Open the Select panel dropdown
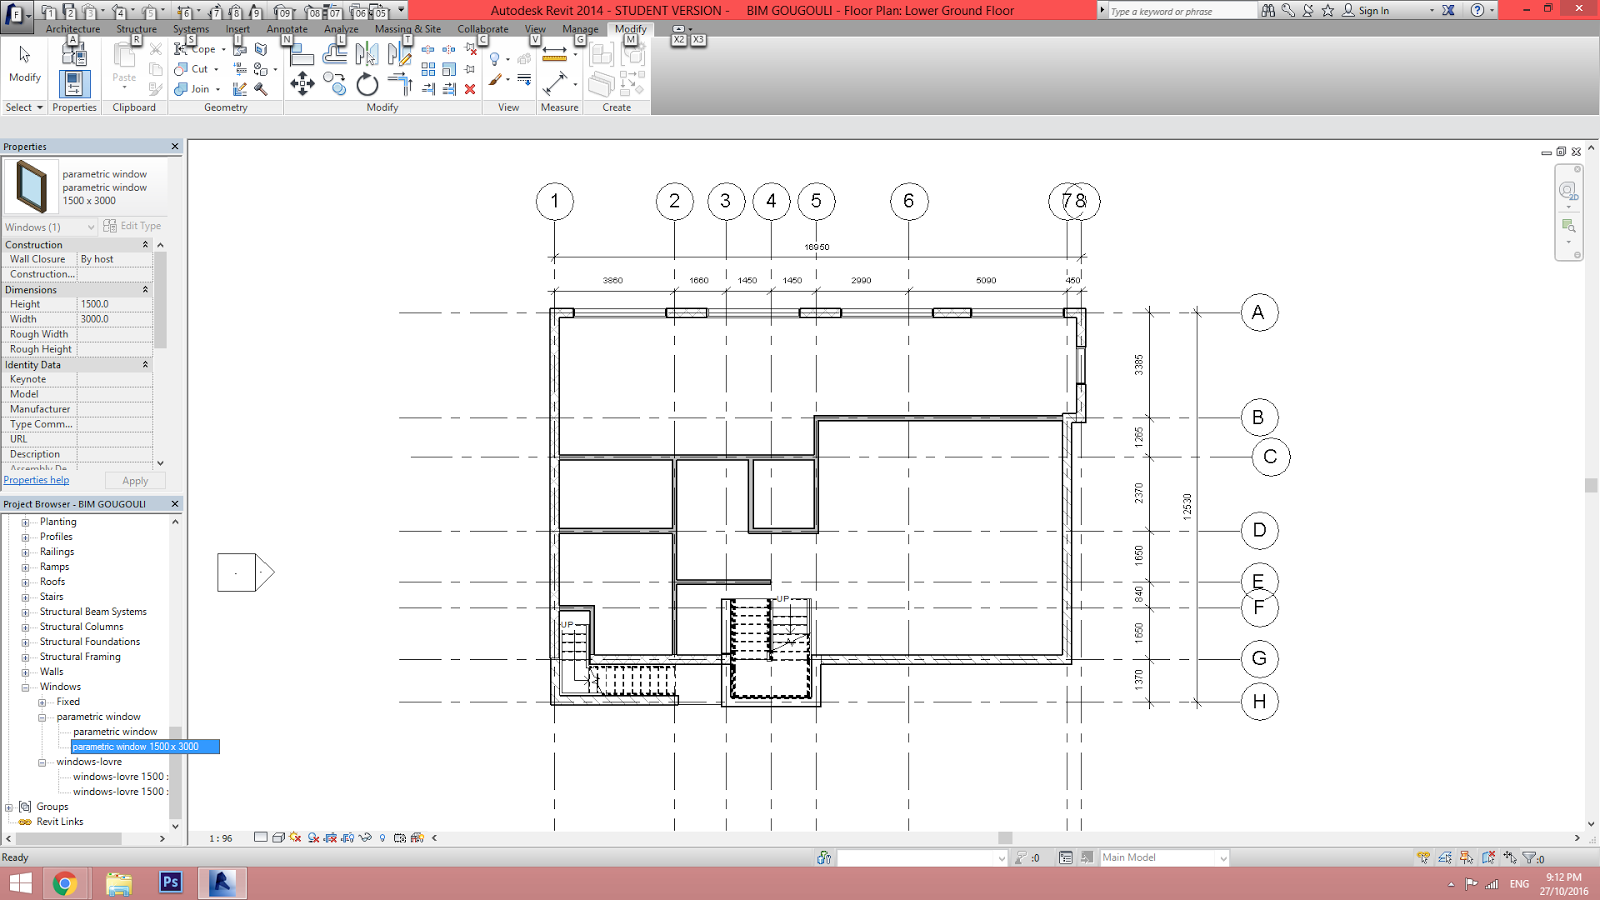1600x900 pixels. click(x=25, y=107)
